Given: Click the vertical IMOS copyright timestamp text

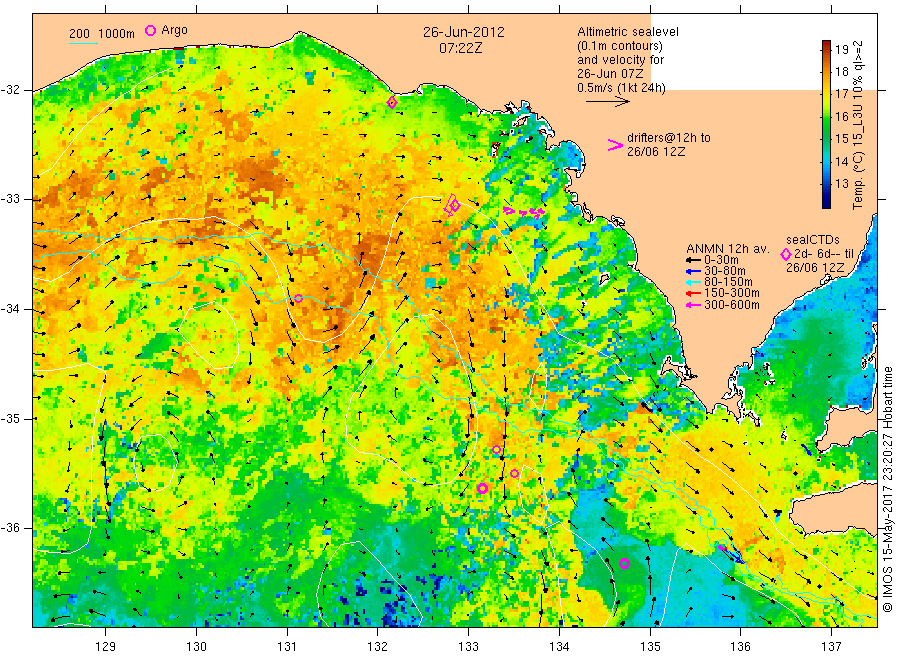Looking at the screenshot, I should click(x=889, y=490).
